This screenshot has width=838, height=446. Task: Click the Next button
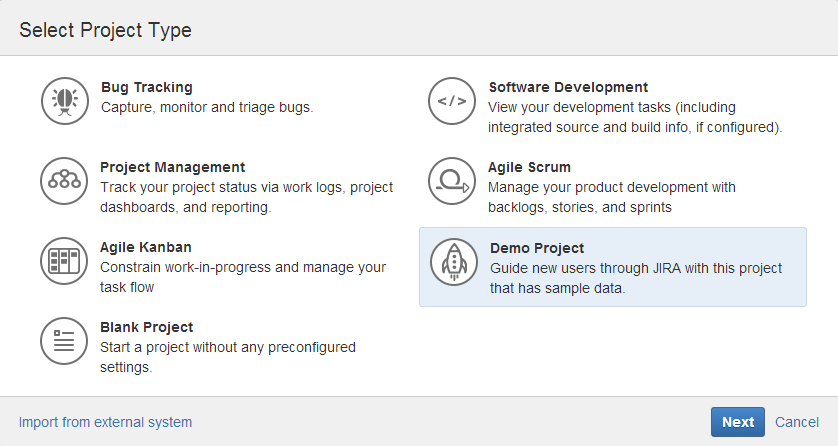click(738, 422)
